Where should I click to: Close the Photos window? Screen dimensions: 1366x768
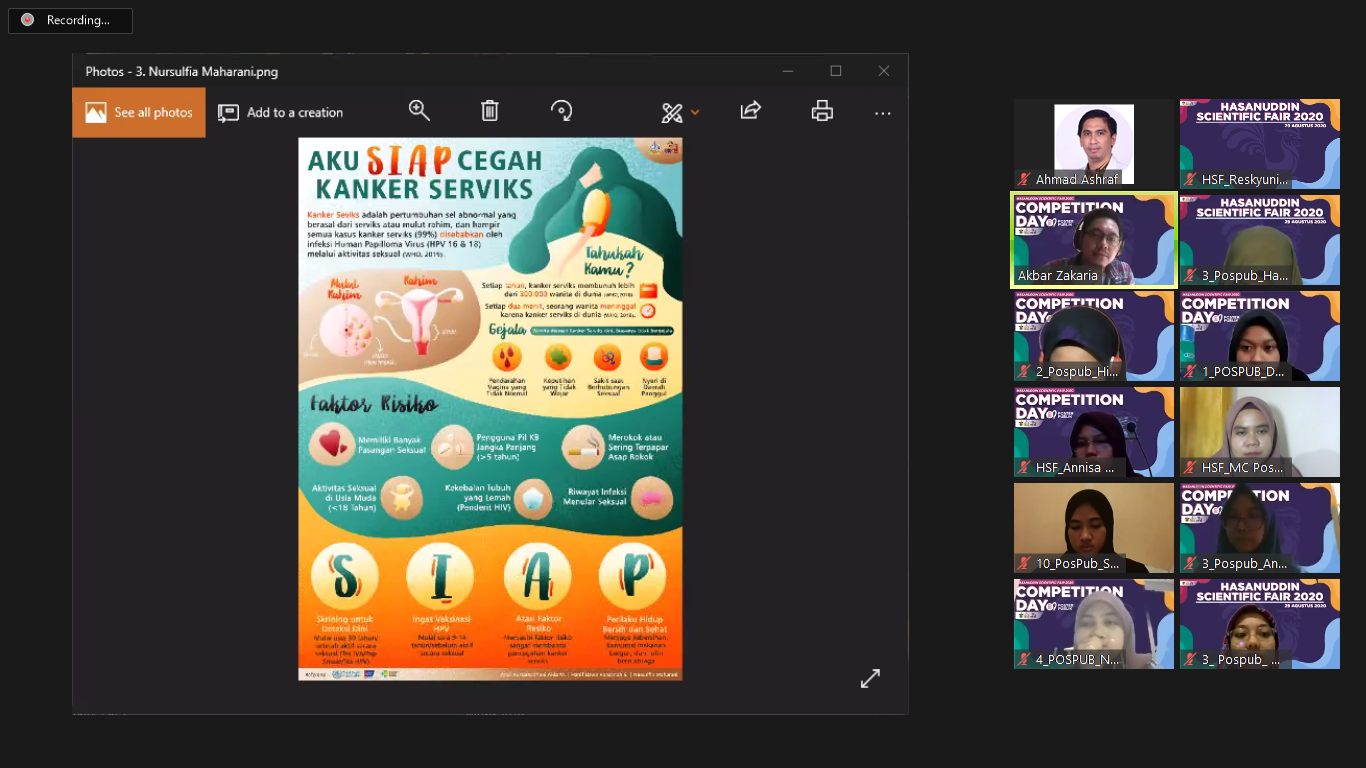tap(884, 71)
